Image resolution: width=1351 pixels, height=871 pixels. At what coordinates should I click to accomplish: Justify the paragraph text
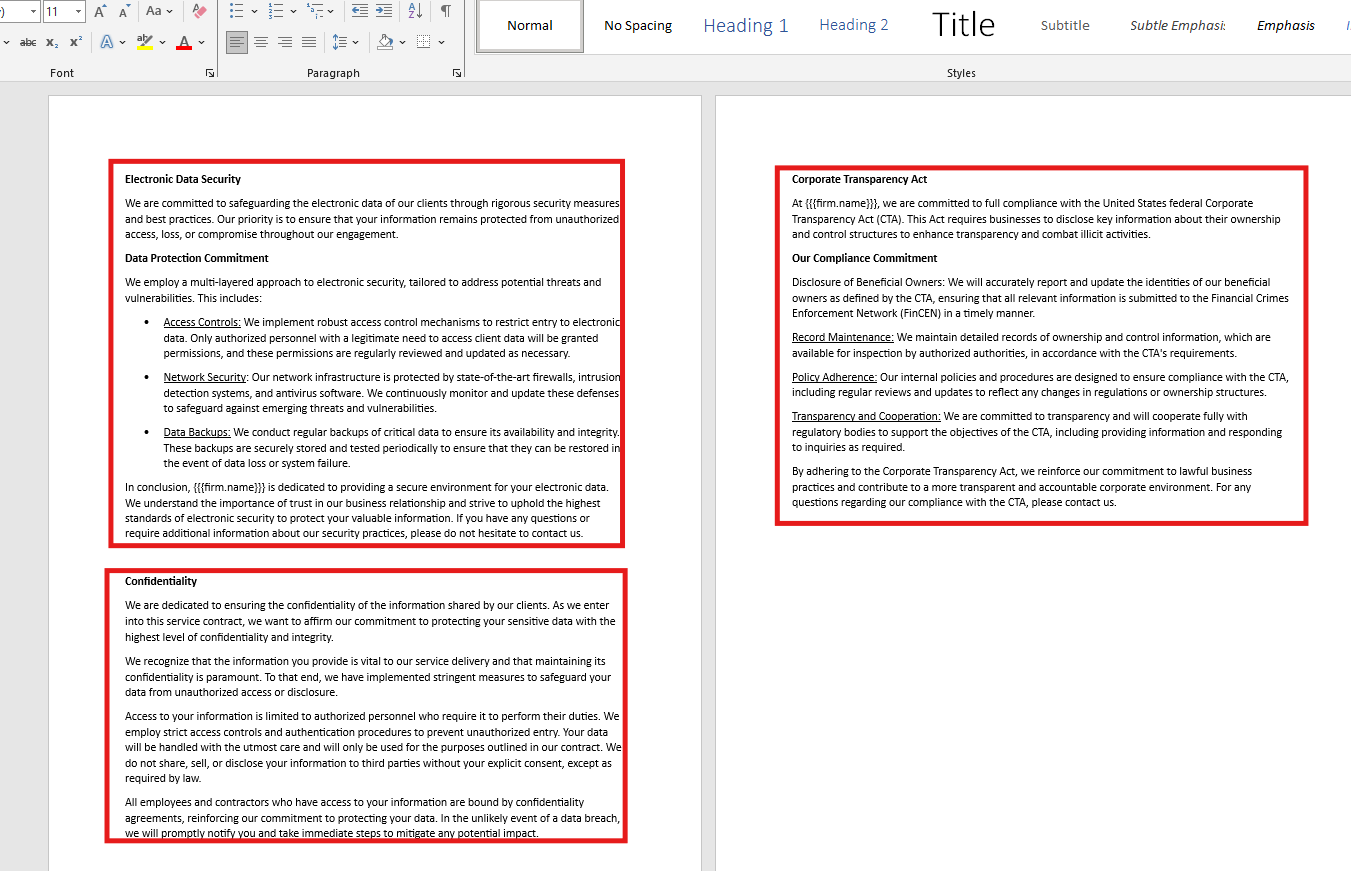coord(309,42)
